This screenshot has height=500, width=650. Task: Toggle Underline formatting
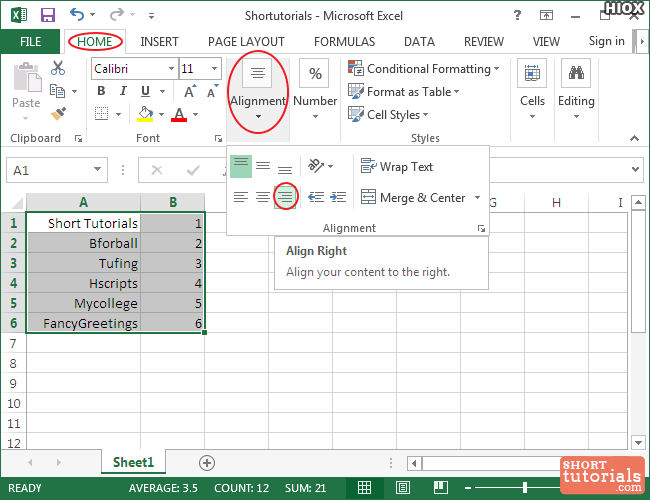tap(145, 91)
